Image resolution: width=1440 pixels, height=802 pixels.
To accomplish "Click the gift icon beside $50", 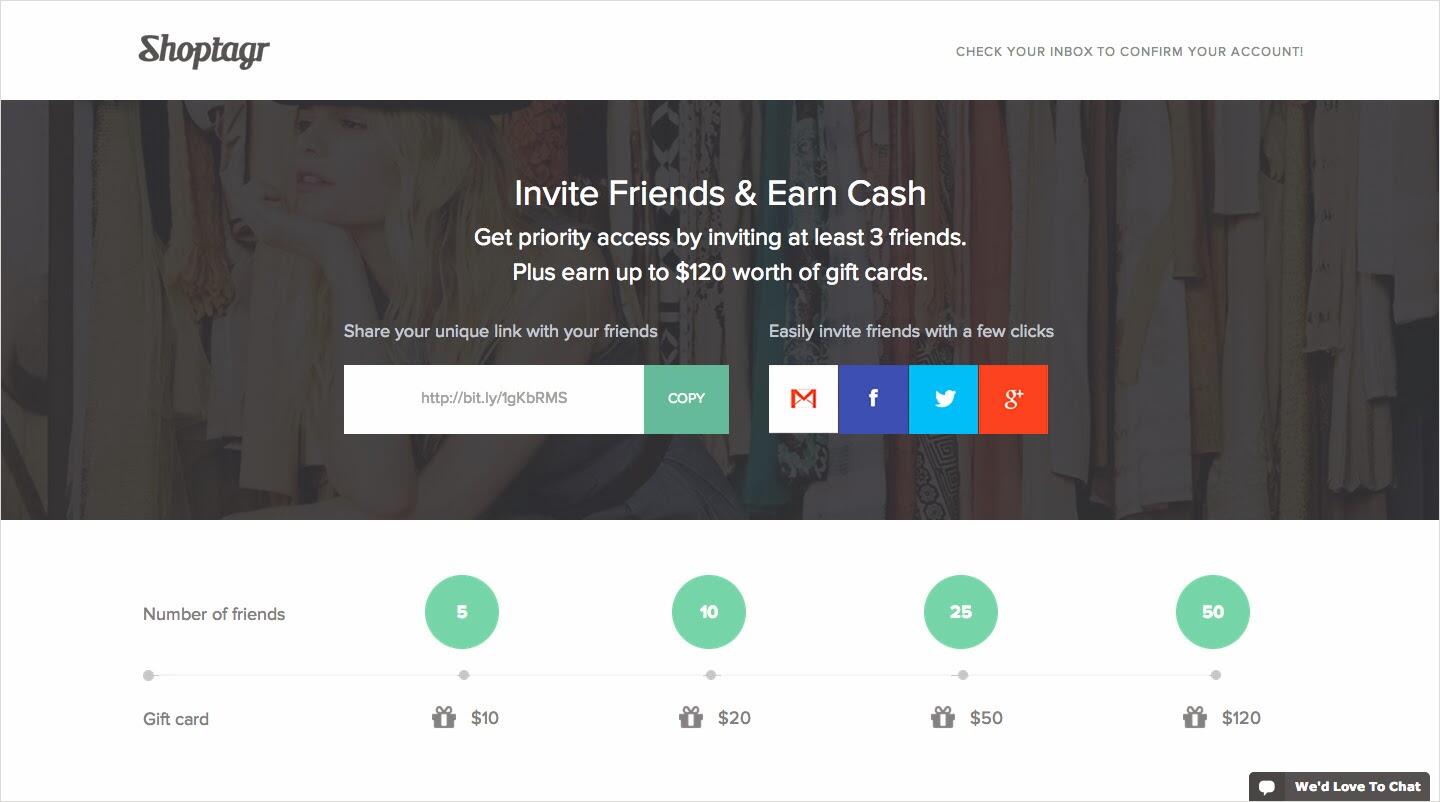I will [943, 717].
